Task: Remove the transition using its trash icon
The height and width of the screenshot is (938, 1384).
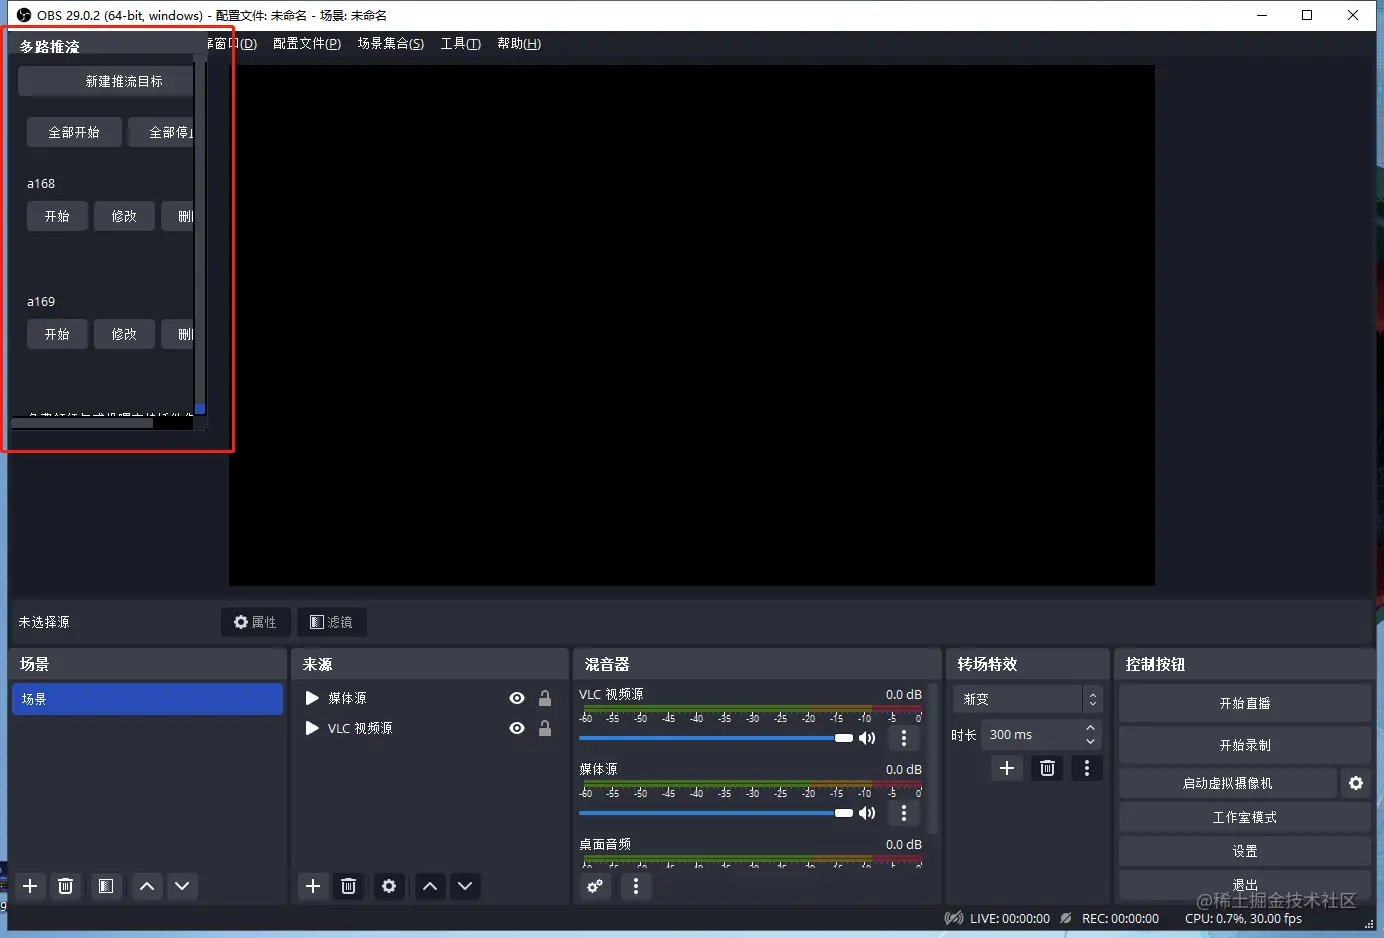Action: point(1047,768)
